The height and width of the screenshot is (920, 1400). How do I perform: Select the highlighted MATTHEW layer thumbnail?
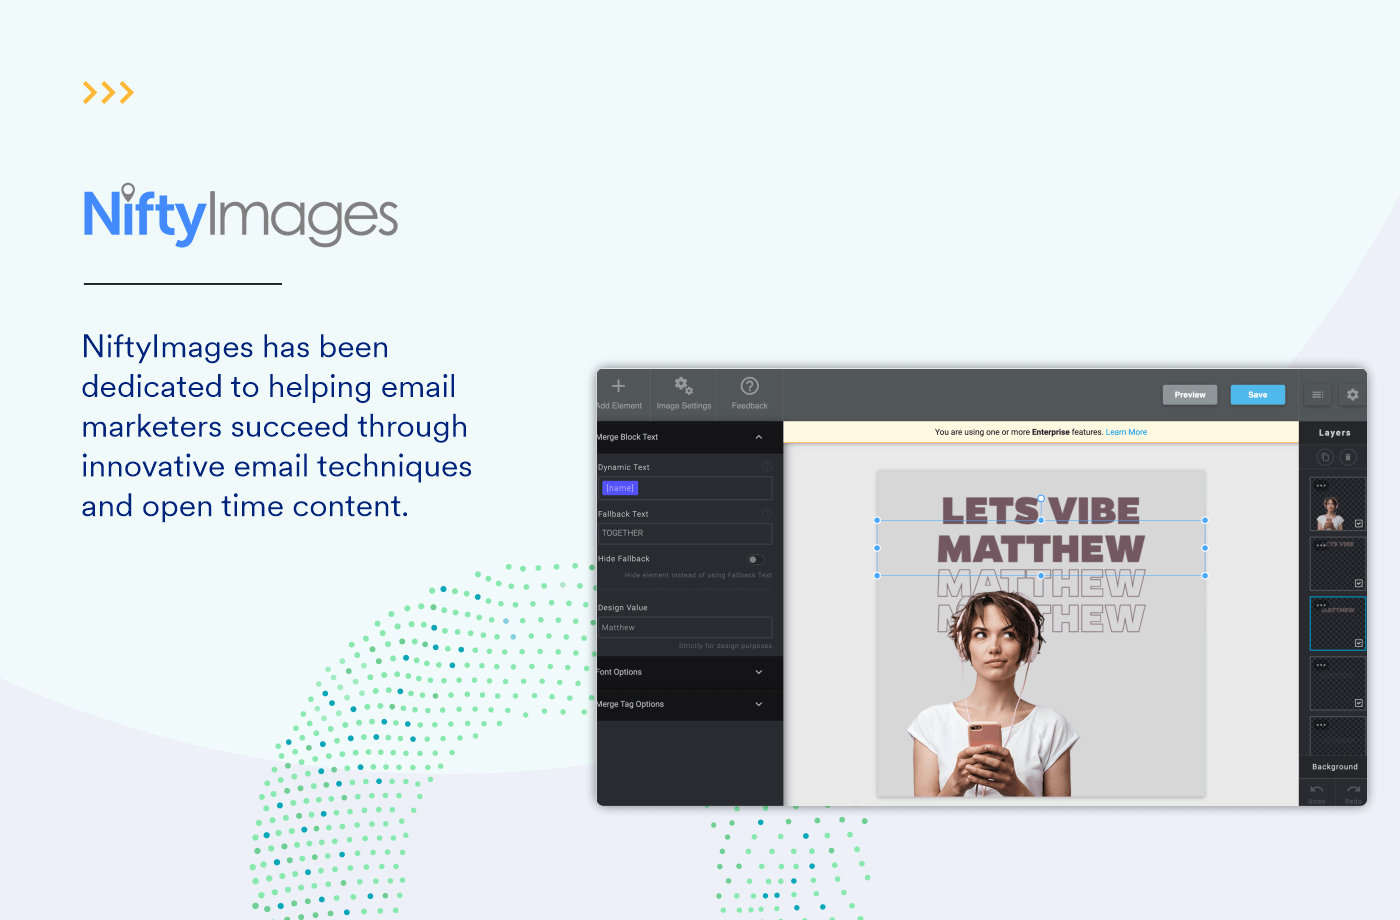(x=1337, y=624)
